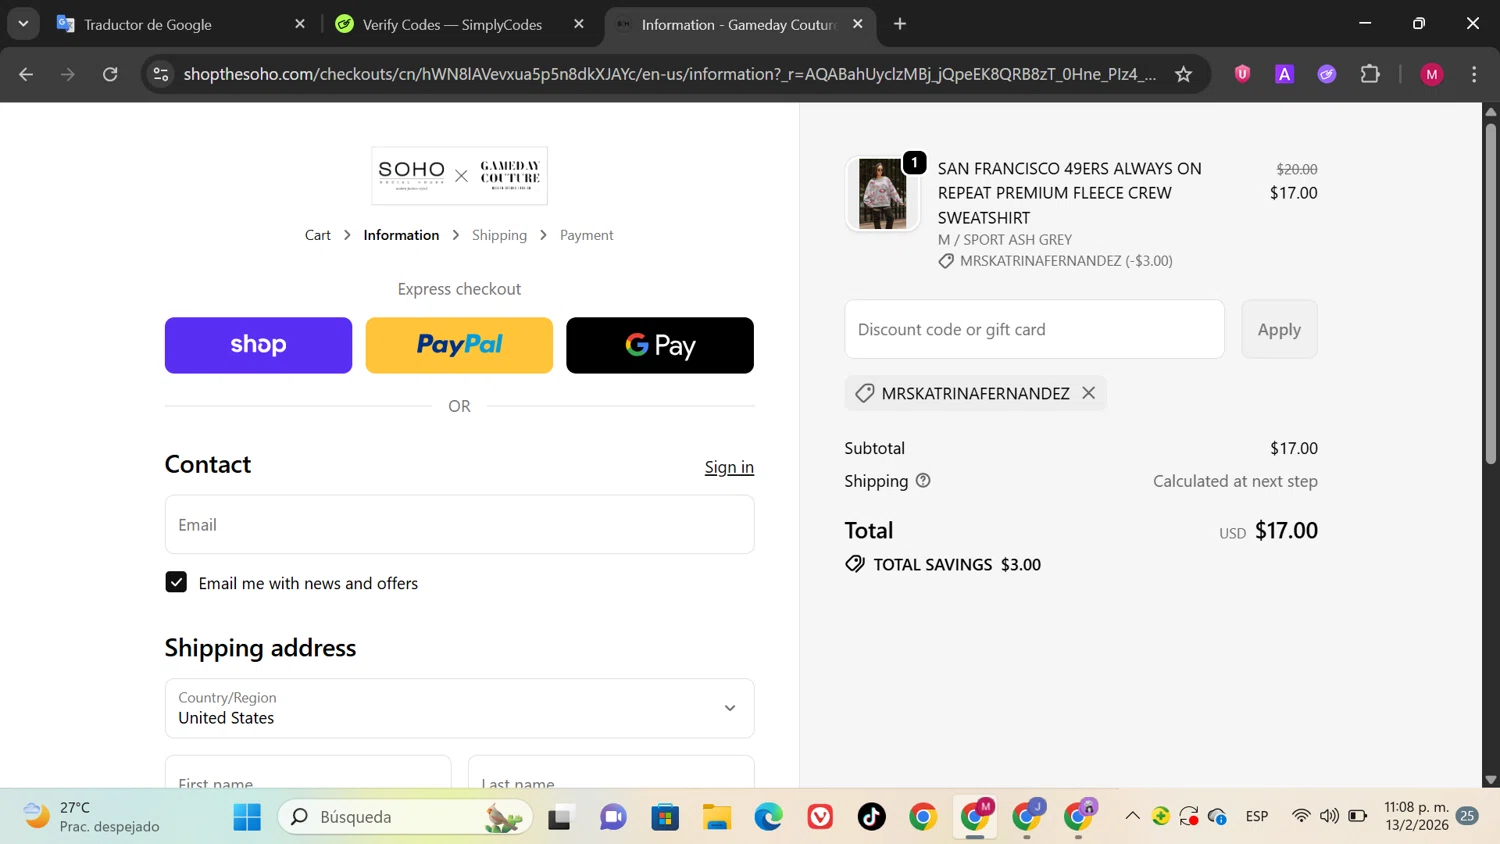This screenshot has height=844, width=1500.
Task: Open a new browser tab
Action: click(x=900, y=24)
